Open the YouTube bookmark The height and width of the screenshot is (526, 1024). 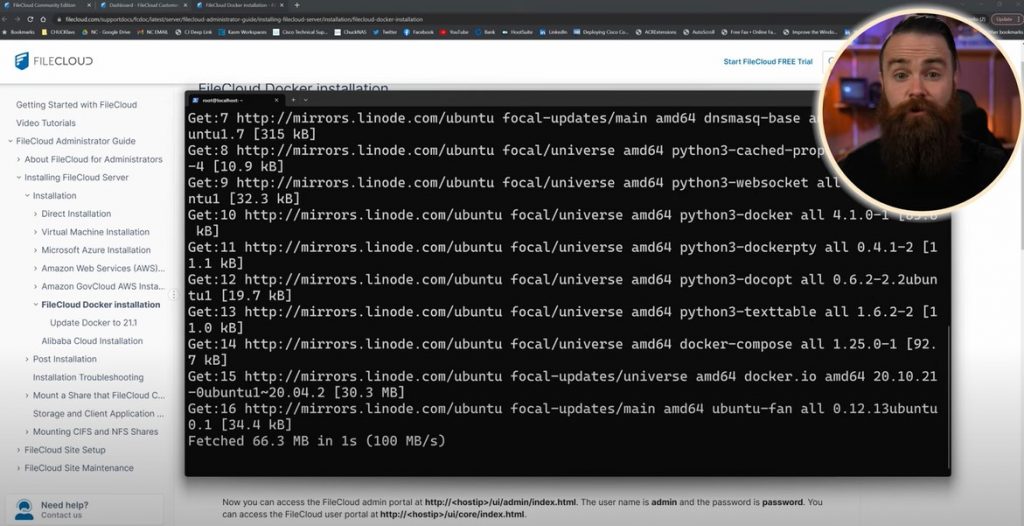pos(453,32)
